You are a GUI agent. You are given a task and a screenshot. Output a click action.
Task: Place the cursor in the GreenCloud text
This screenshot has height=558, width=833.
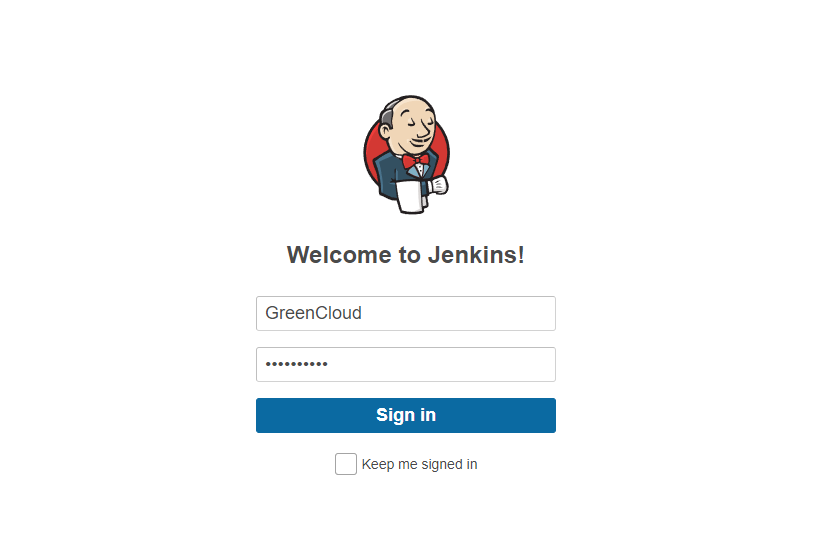tap(313, 313)
